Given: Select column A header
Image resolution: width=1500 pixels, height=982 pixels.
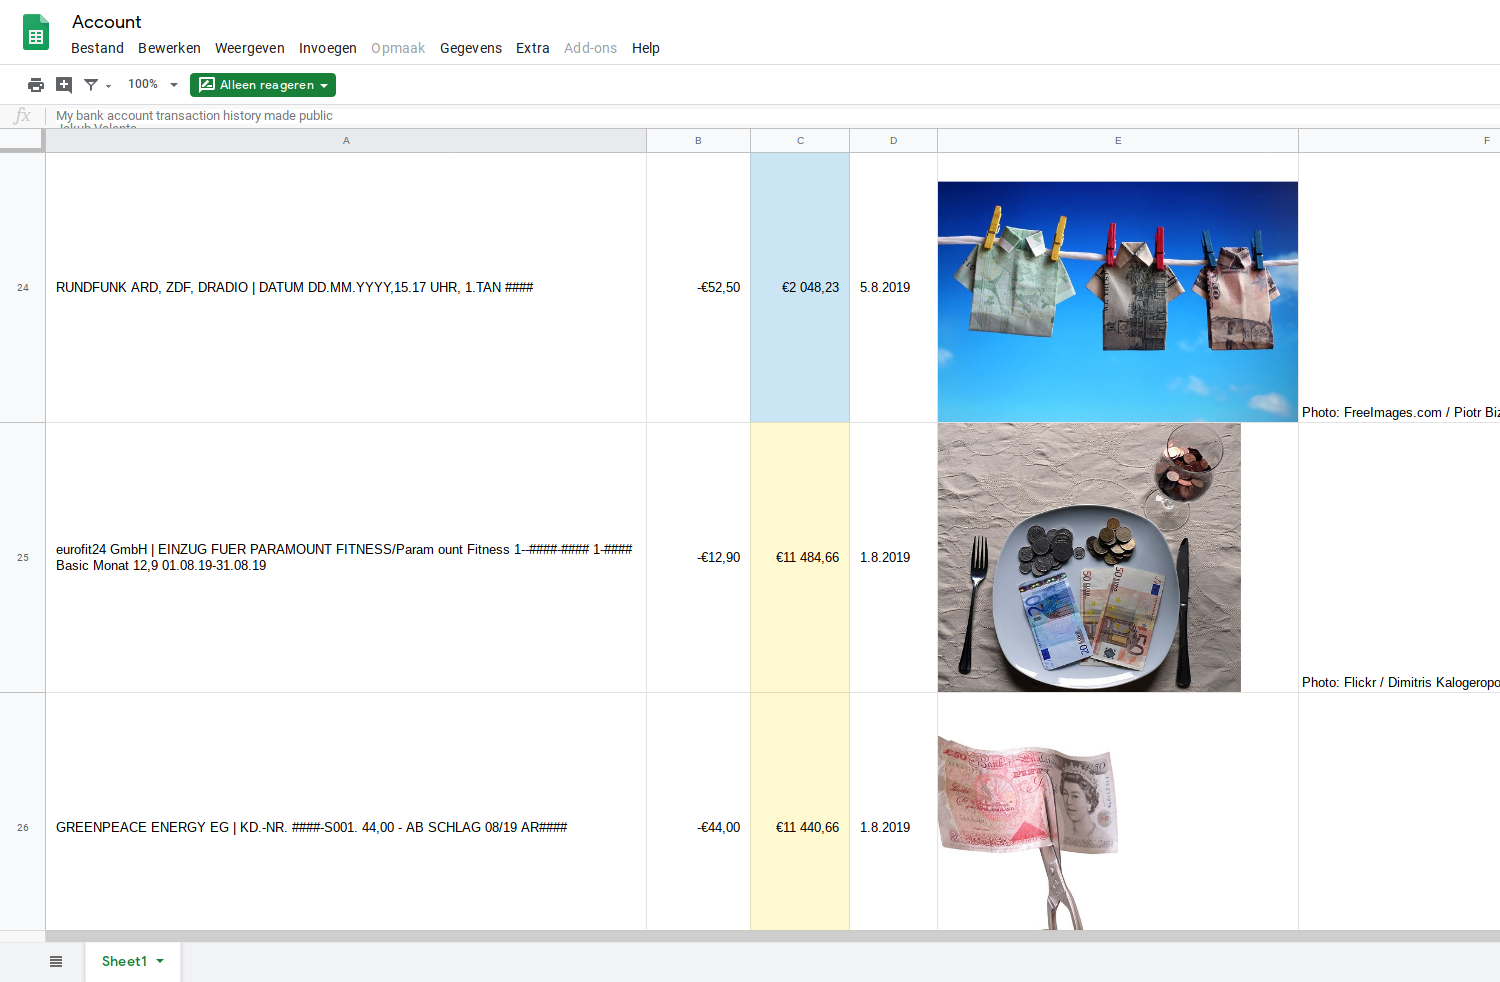Looking at the screenshot, I should [x=346, y=141].
